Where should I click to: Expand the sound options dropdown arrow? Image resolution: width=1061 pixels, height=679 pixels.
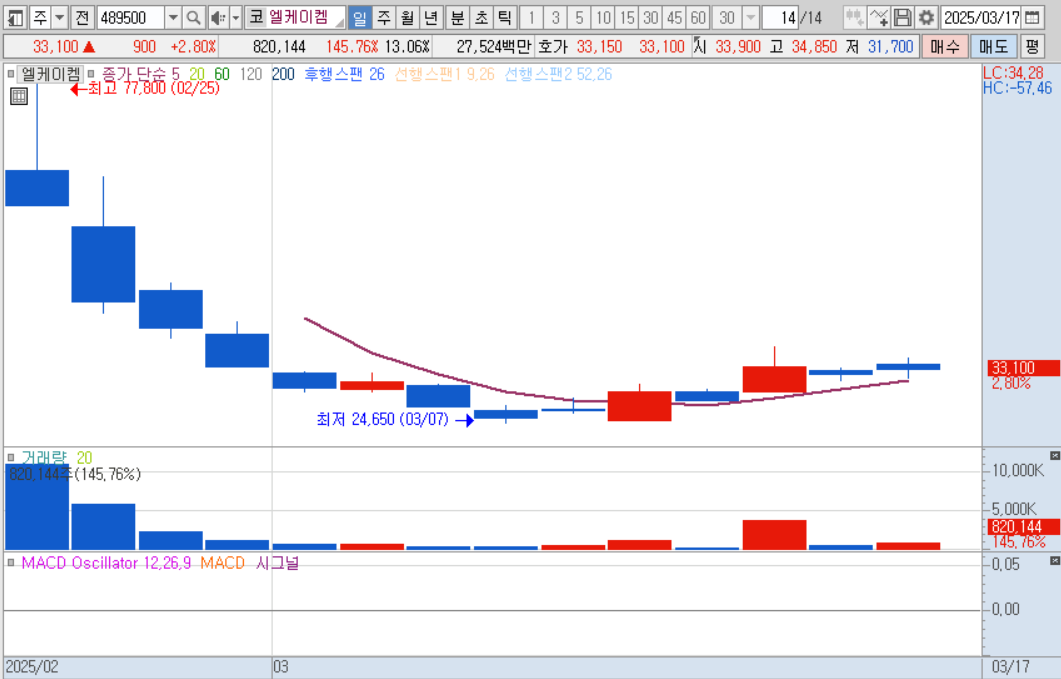coord(235,18)
